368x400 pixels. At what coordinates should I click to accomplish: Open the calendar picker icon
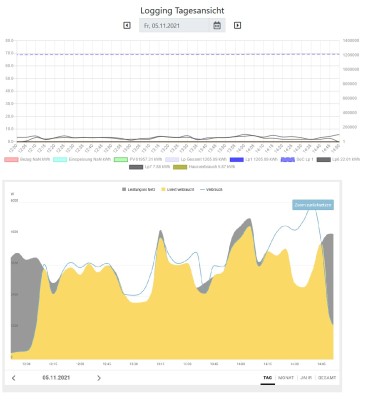coord(217,25)
